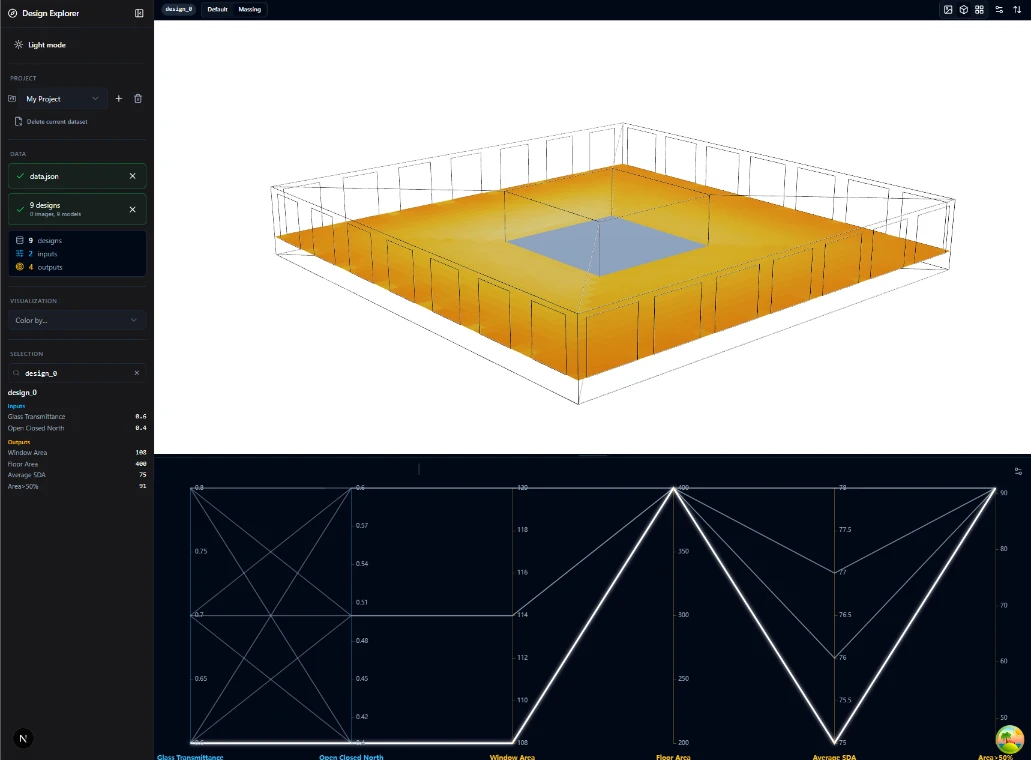Select the 3D model cube view icon

click(x=963, y=9)
